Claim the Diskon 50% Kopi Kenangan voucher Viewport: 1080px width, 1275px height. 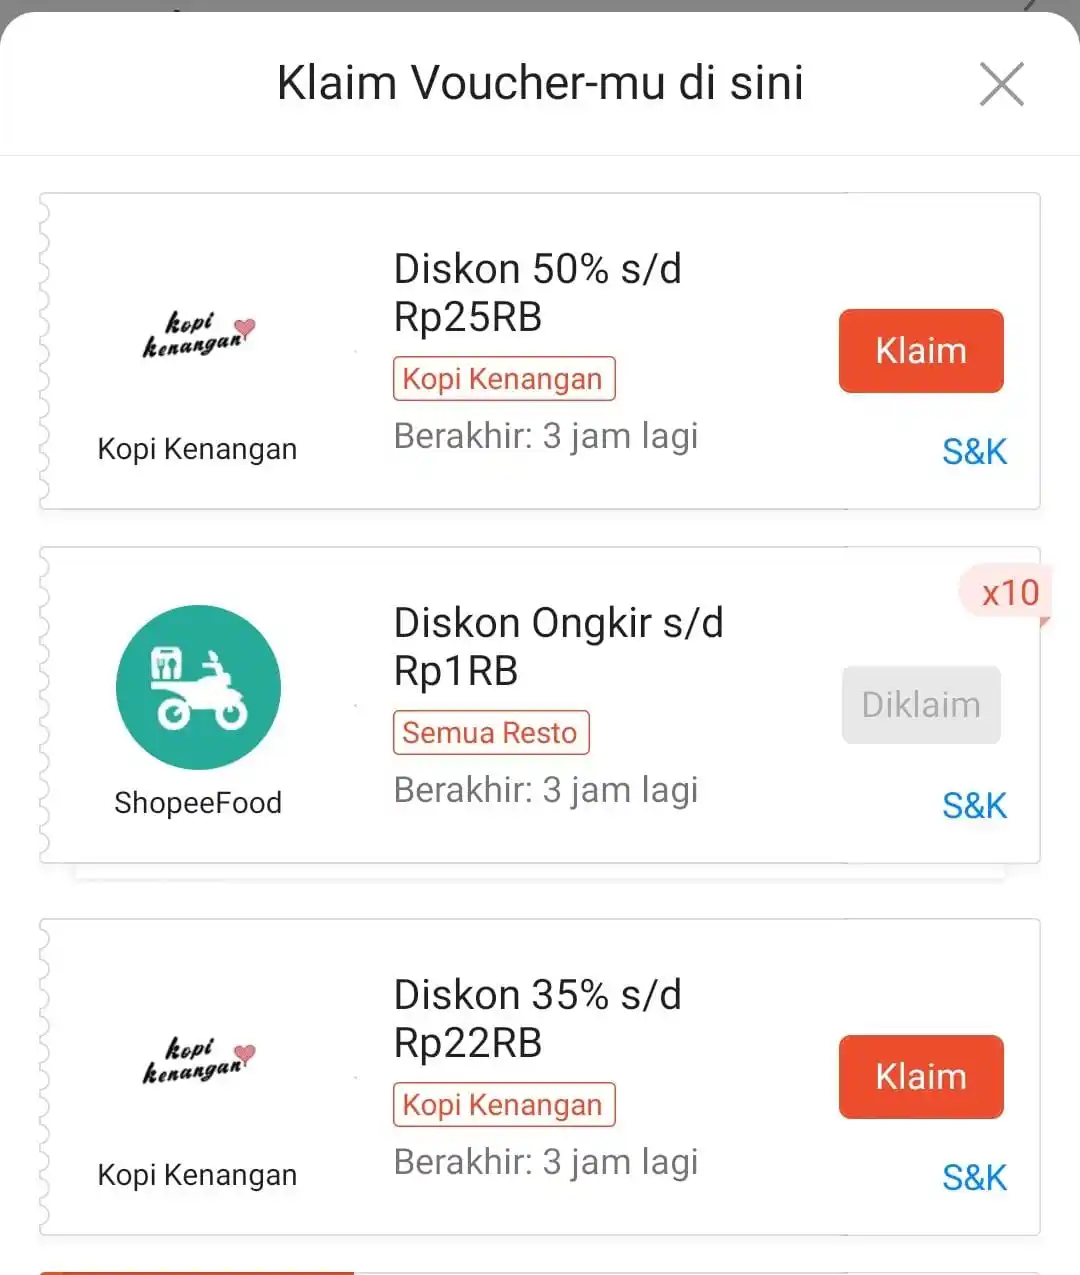pyautogui.click(x=921, y=351)
